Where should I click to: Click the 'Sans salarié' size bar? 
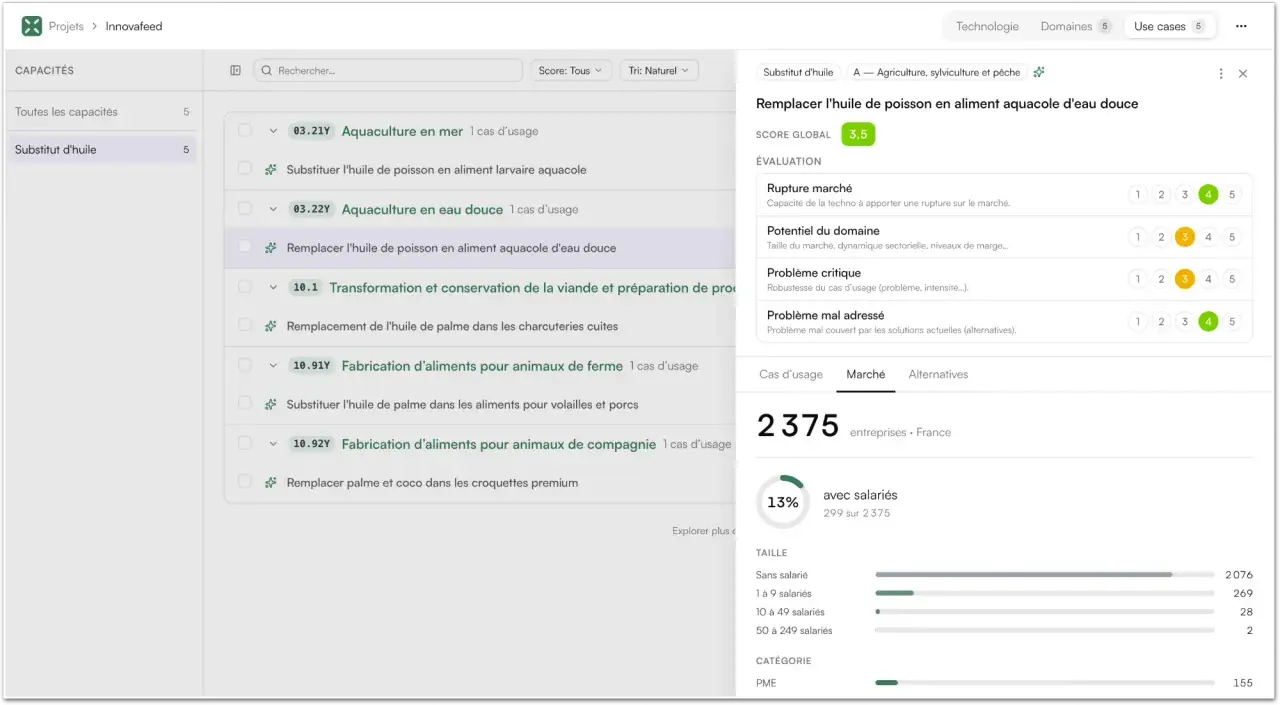click(1044, 575)
